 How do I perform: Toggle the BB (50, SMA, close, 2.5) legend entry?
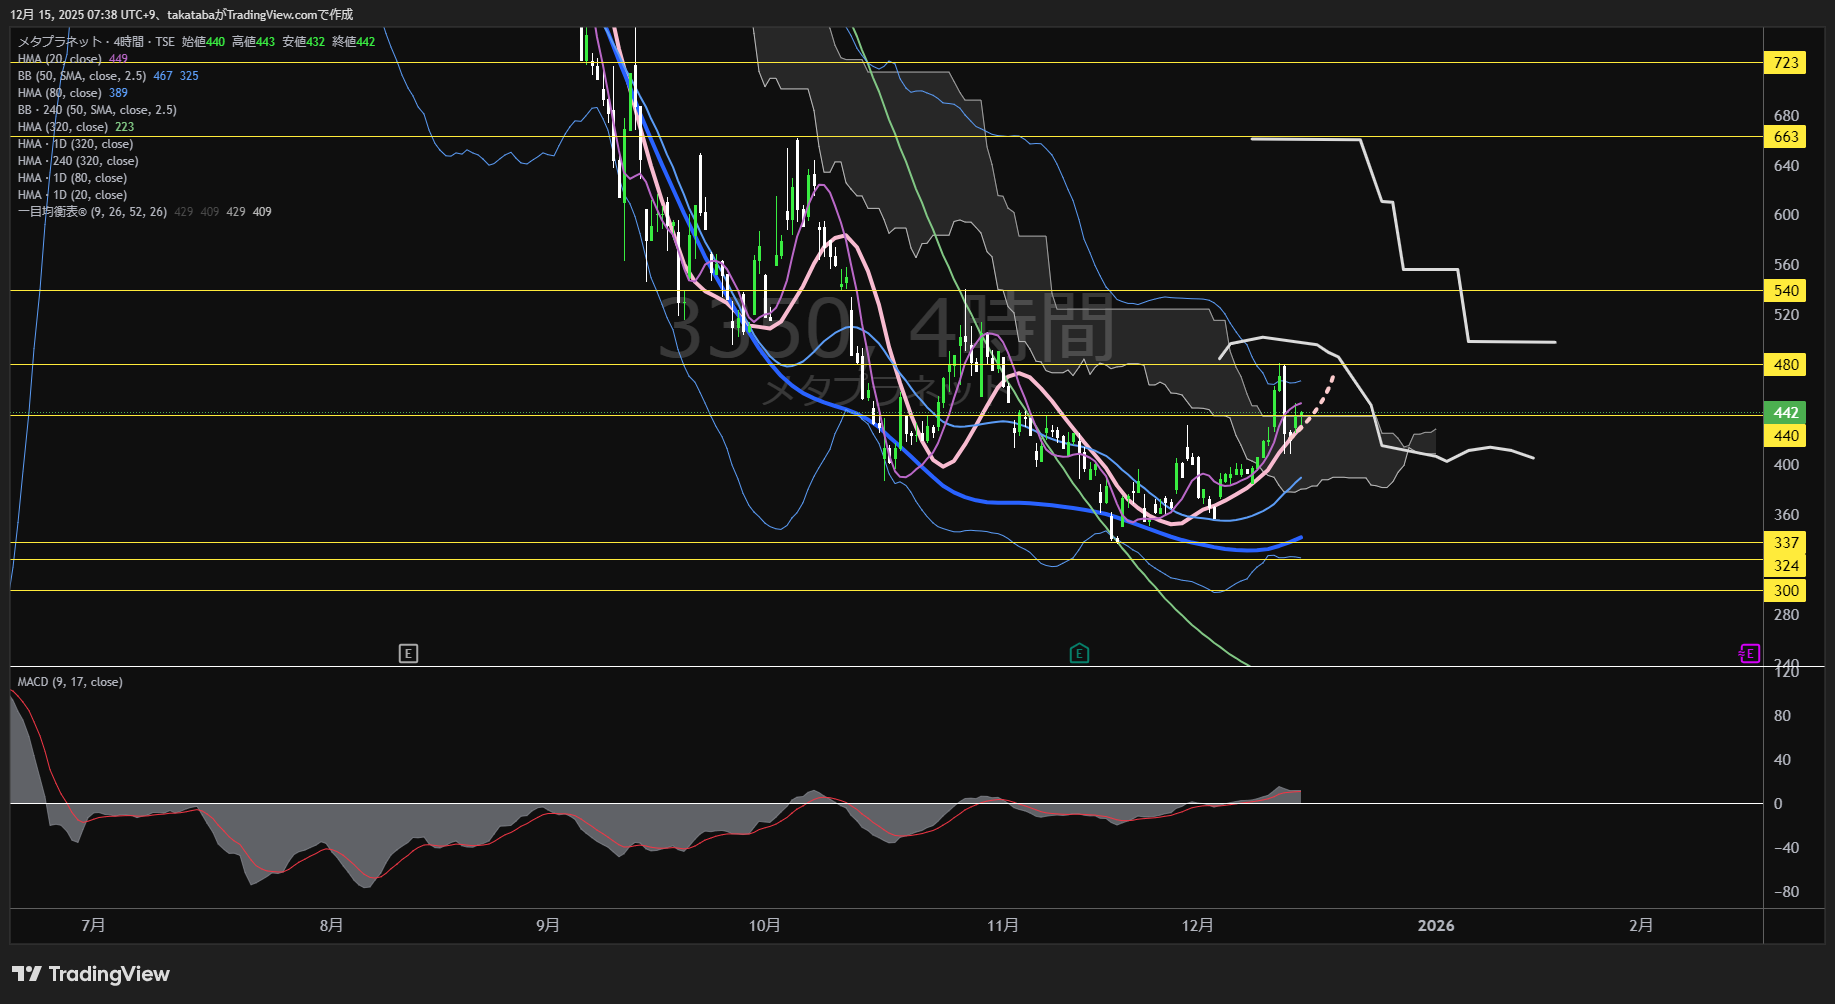(x=82, y=76)
